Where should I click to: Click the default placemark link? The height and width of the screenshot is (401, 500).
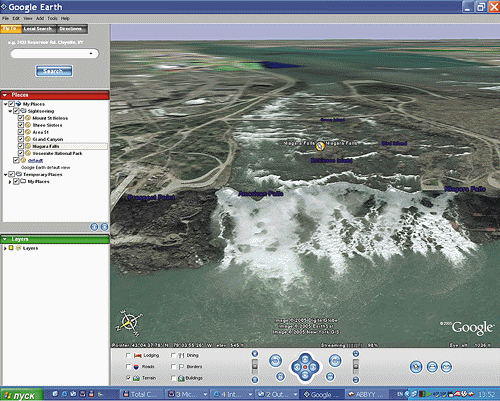35,160
